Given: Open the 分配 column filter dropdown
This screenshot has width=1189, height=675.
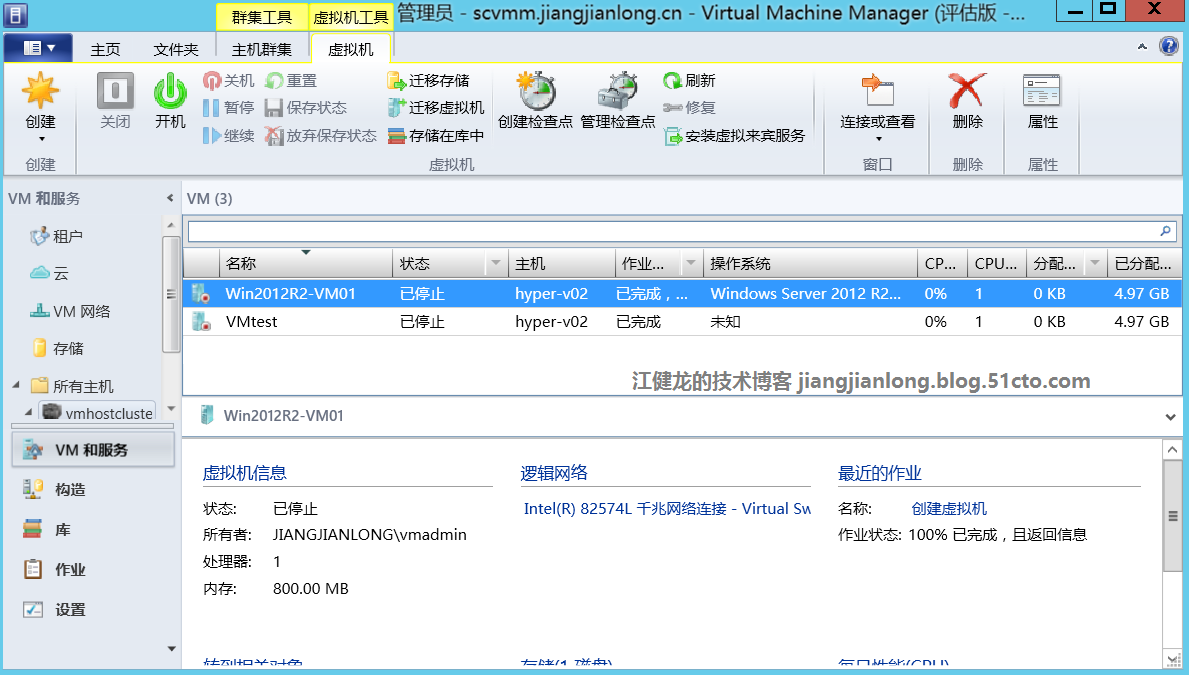Looking at the screenshot, I should pyautogui.click(x=1094, y=263).
